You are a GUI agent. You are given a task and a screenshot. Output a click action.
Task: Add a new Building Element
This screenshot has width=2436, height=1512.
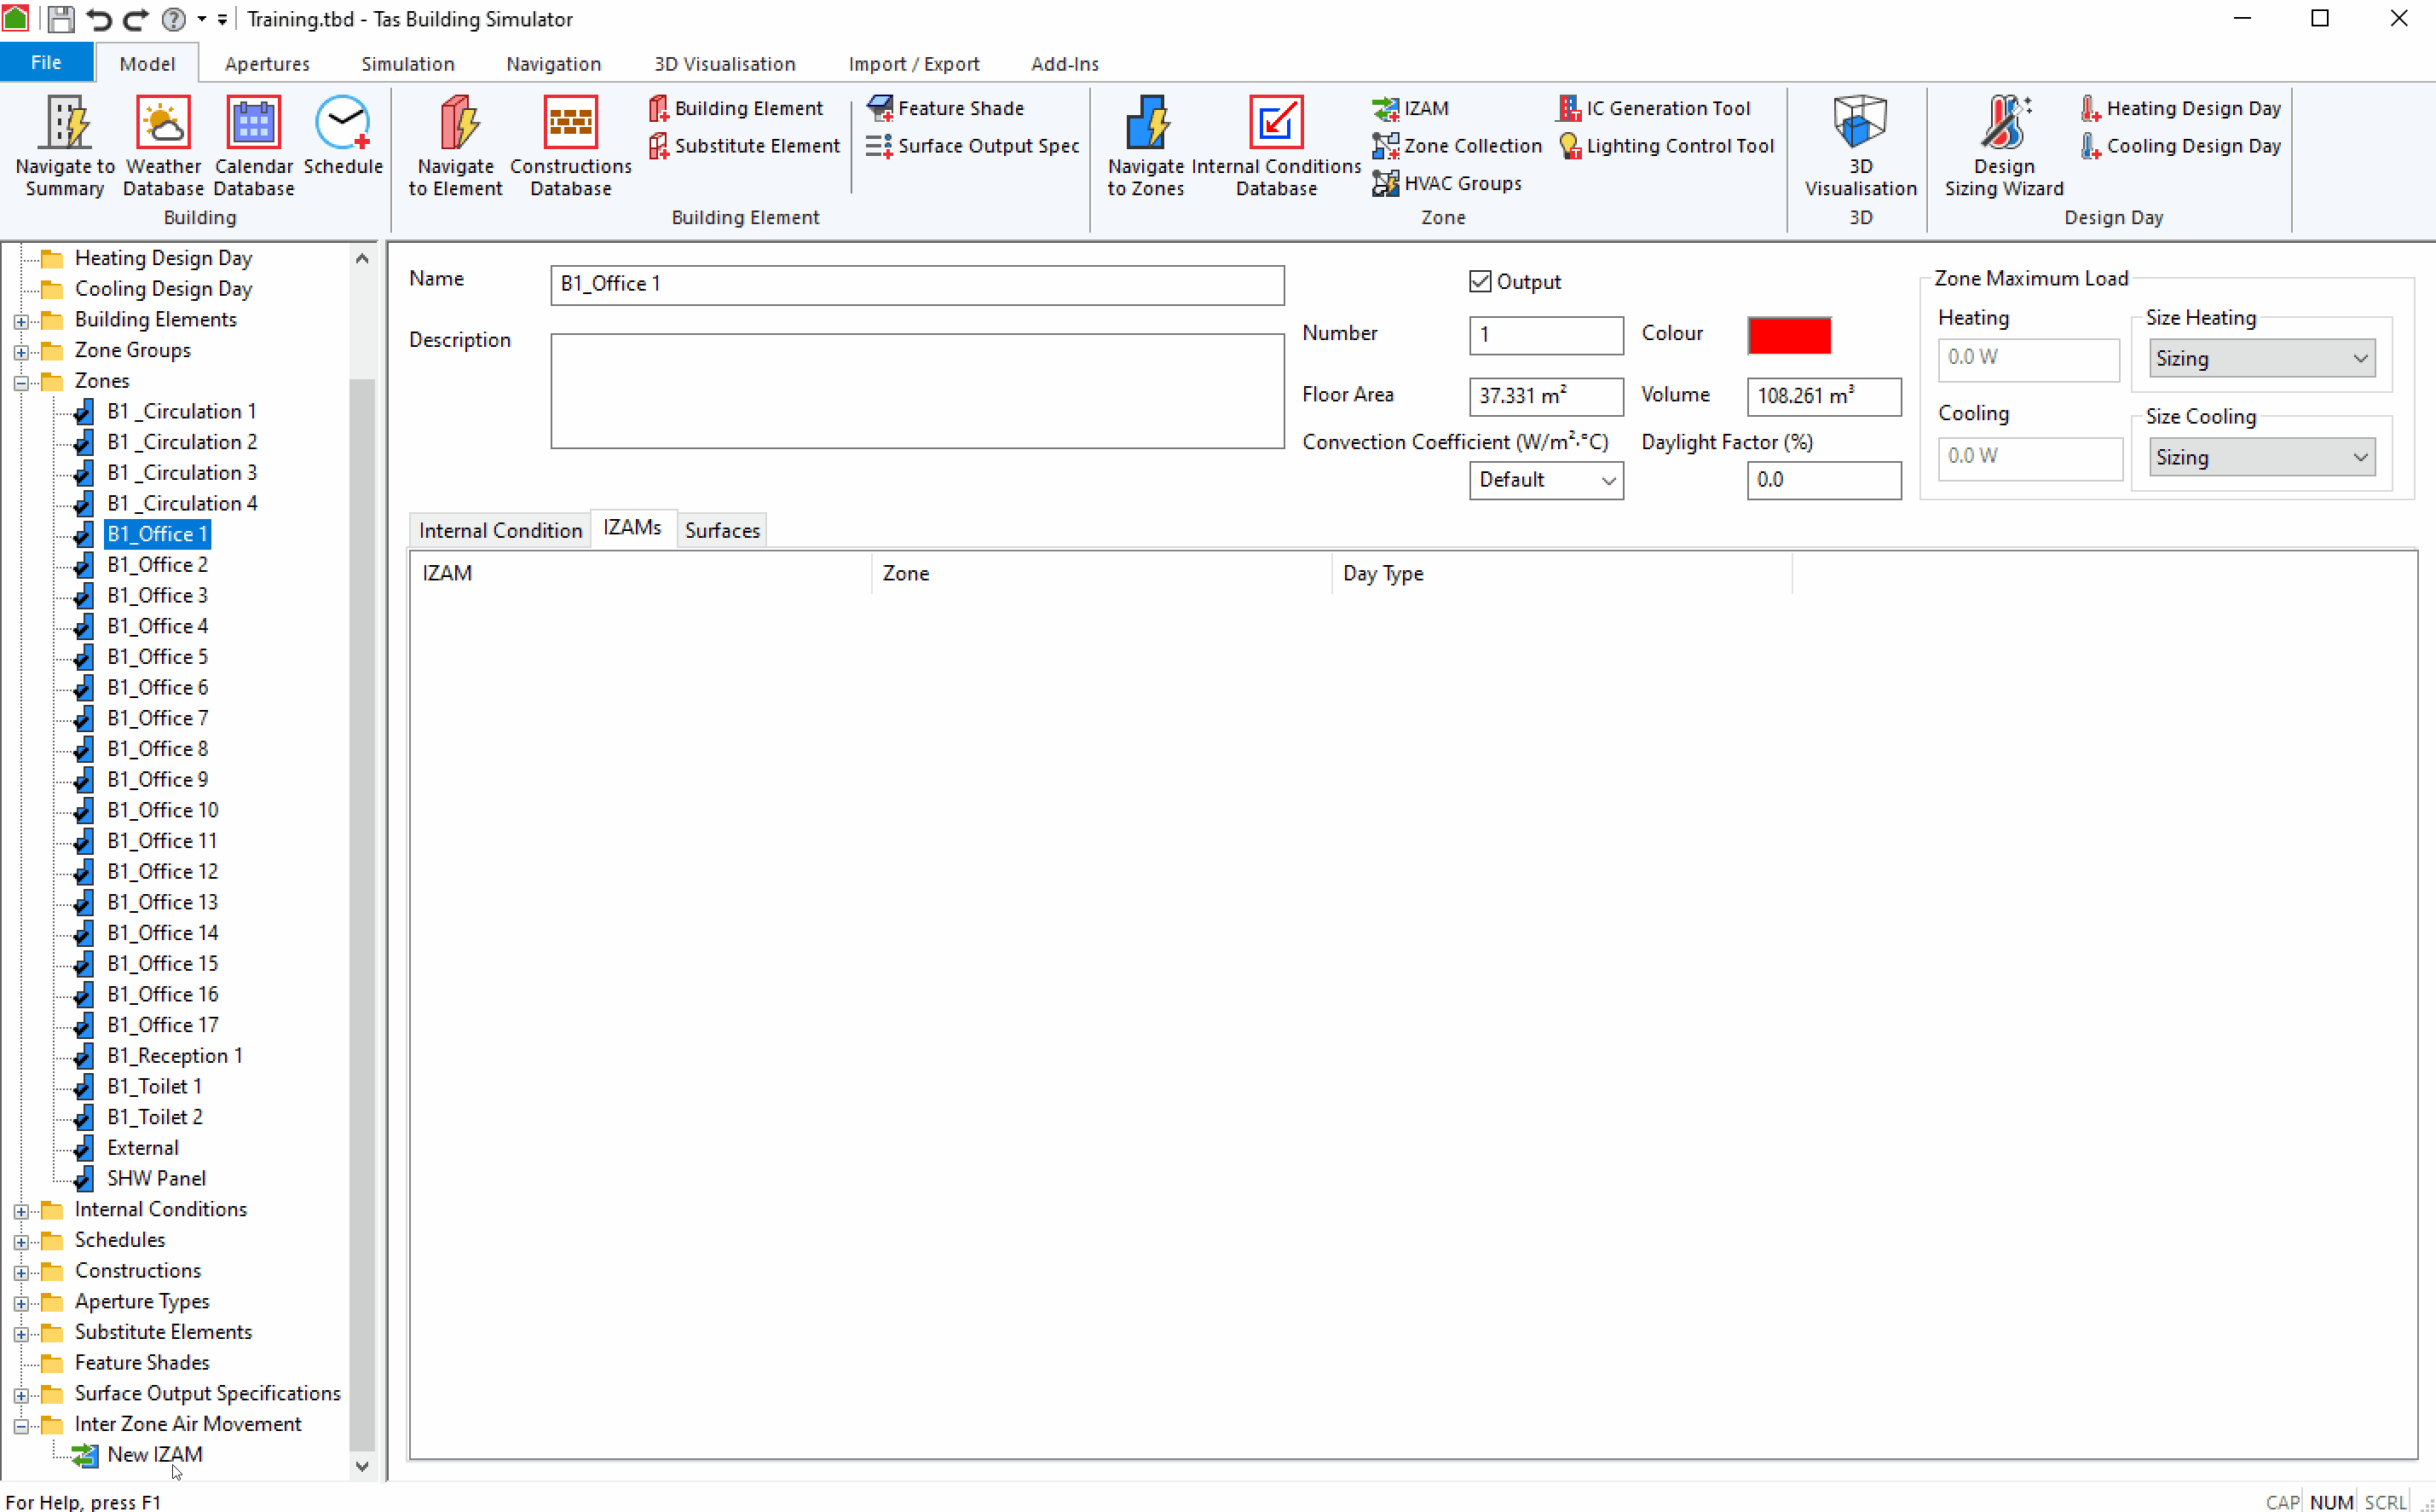coord(736,108)
